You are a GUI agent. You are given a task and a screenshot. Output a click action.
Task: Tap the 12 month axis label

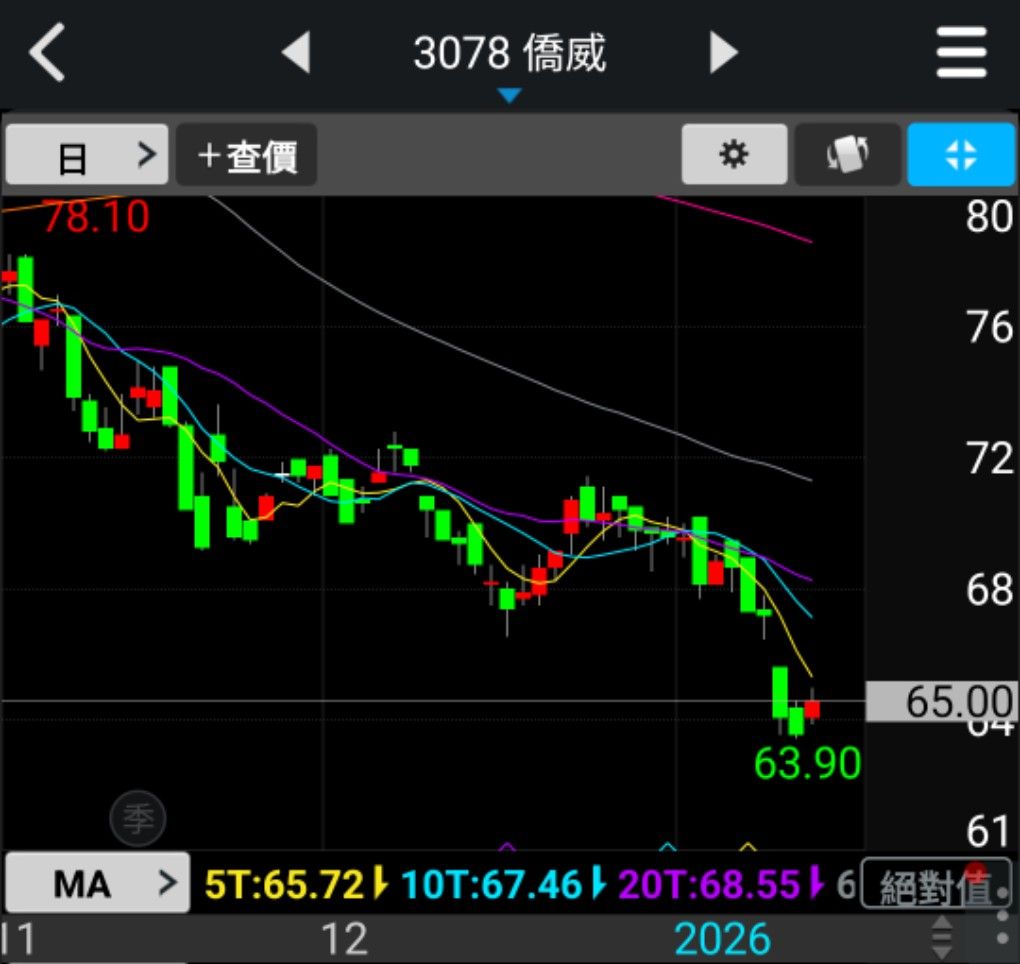pyautogui.click(x=345, y=939)
